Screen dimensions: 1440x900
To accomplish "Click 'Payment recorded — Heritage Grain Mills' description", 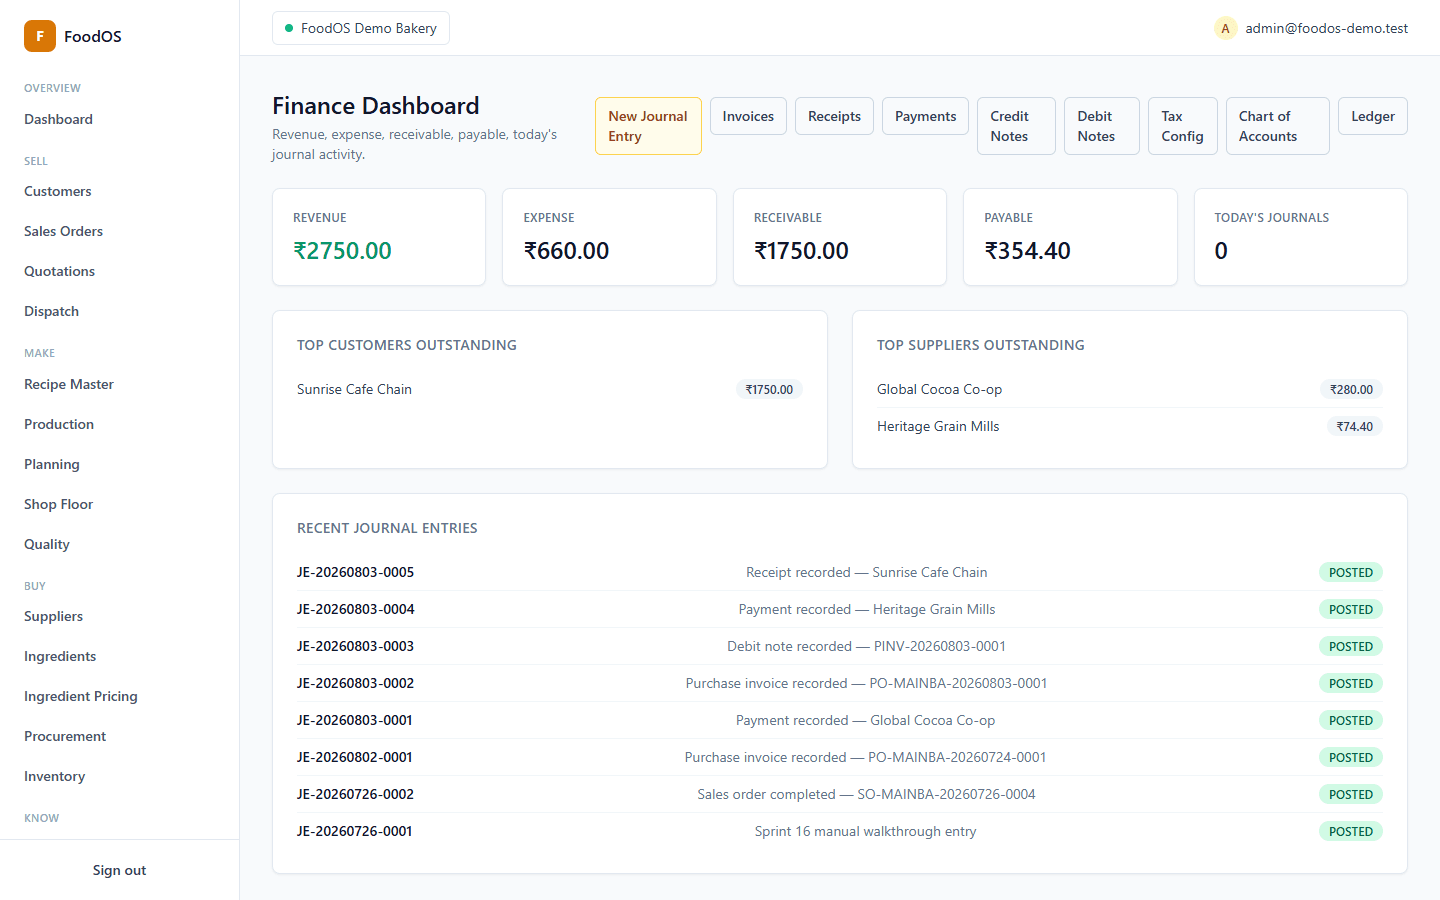I will pos(866,609).
